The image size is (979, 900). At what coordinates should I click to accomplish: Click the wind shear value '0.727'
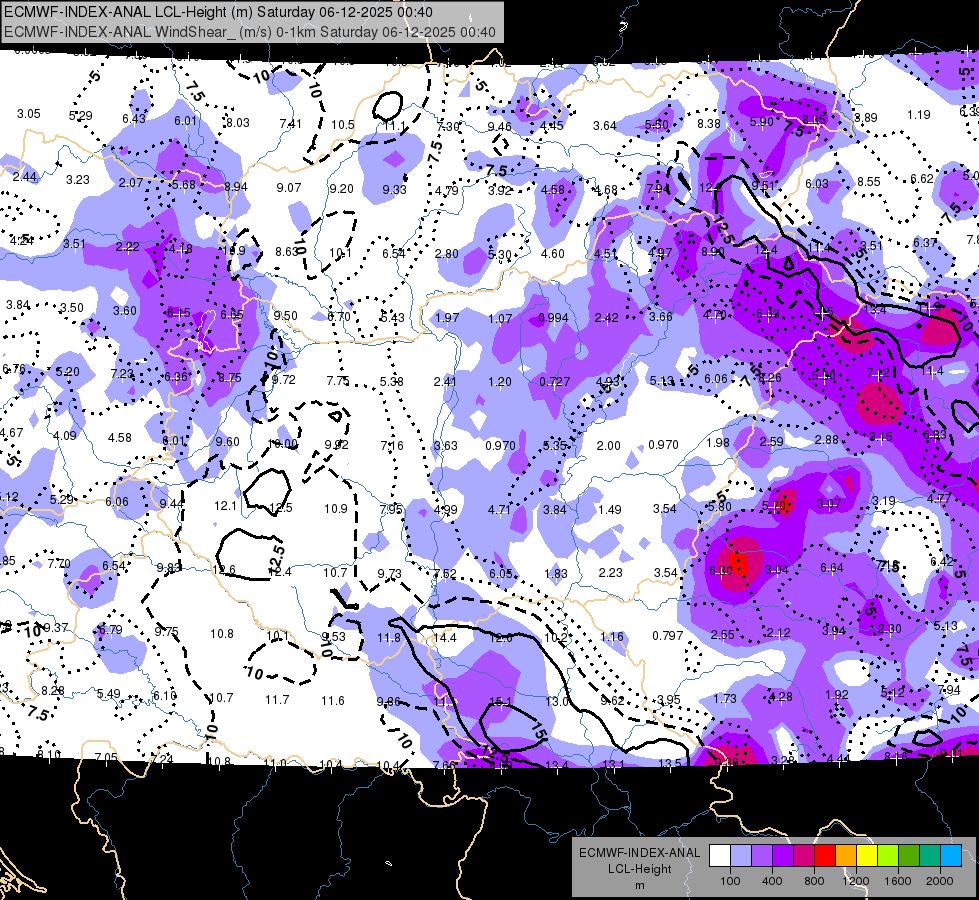coord(554,382)
